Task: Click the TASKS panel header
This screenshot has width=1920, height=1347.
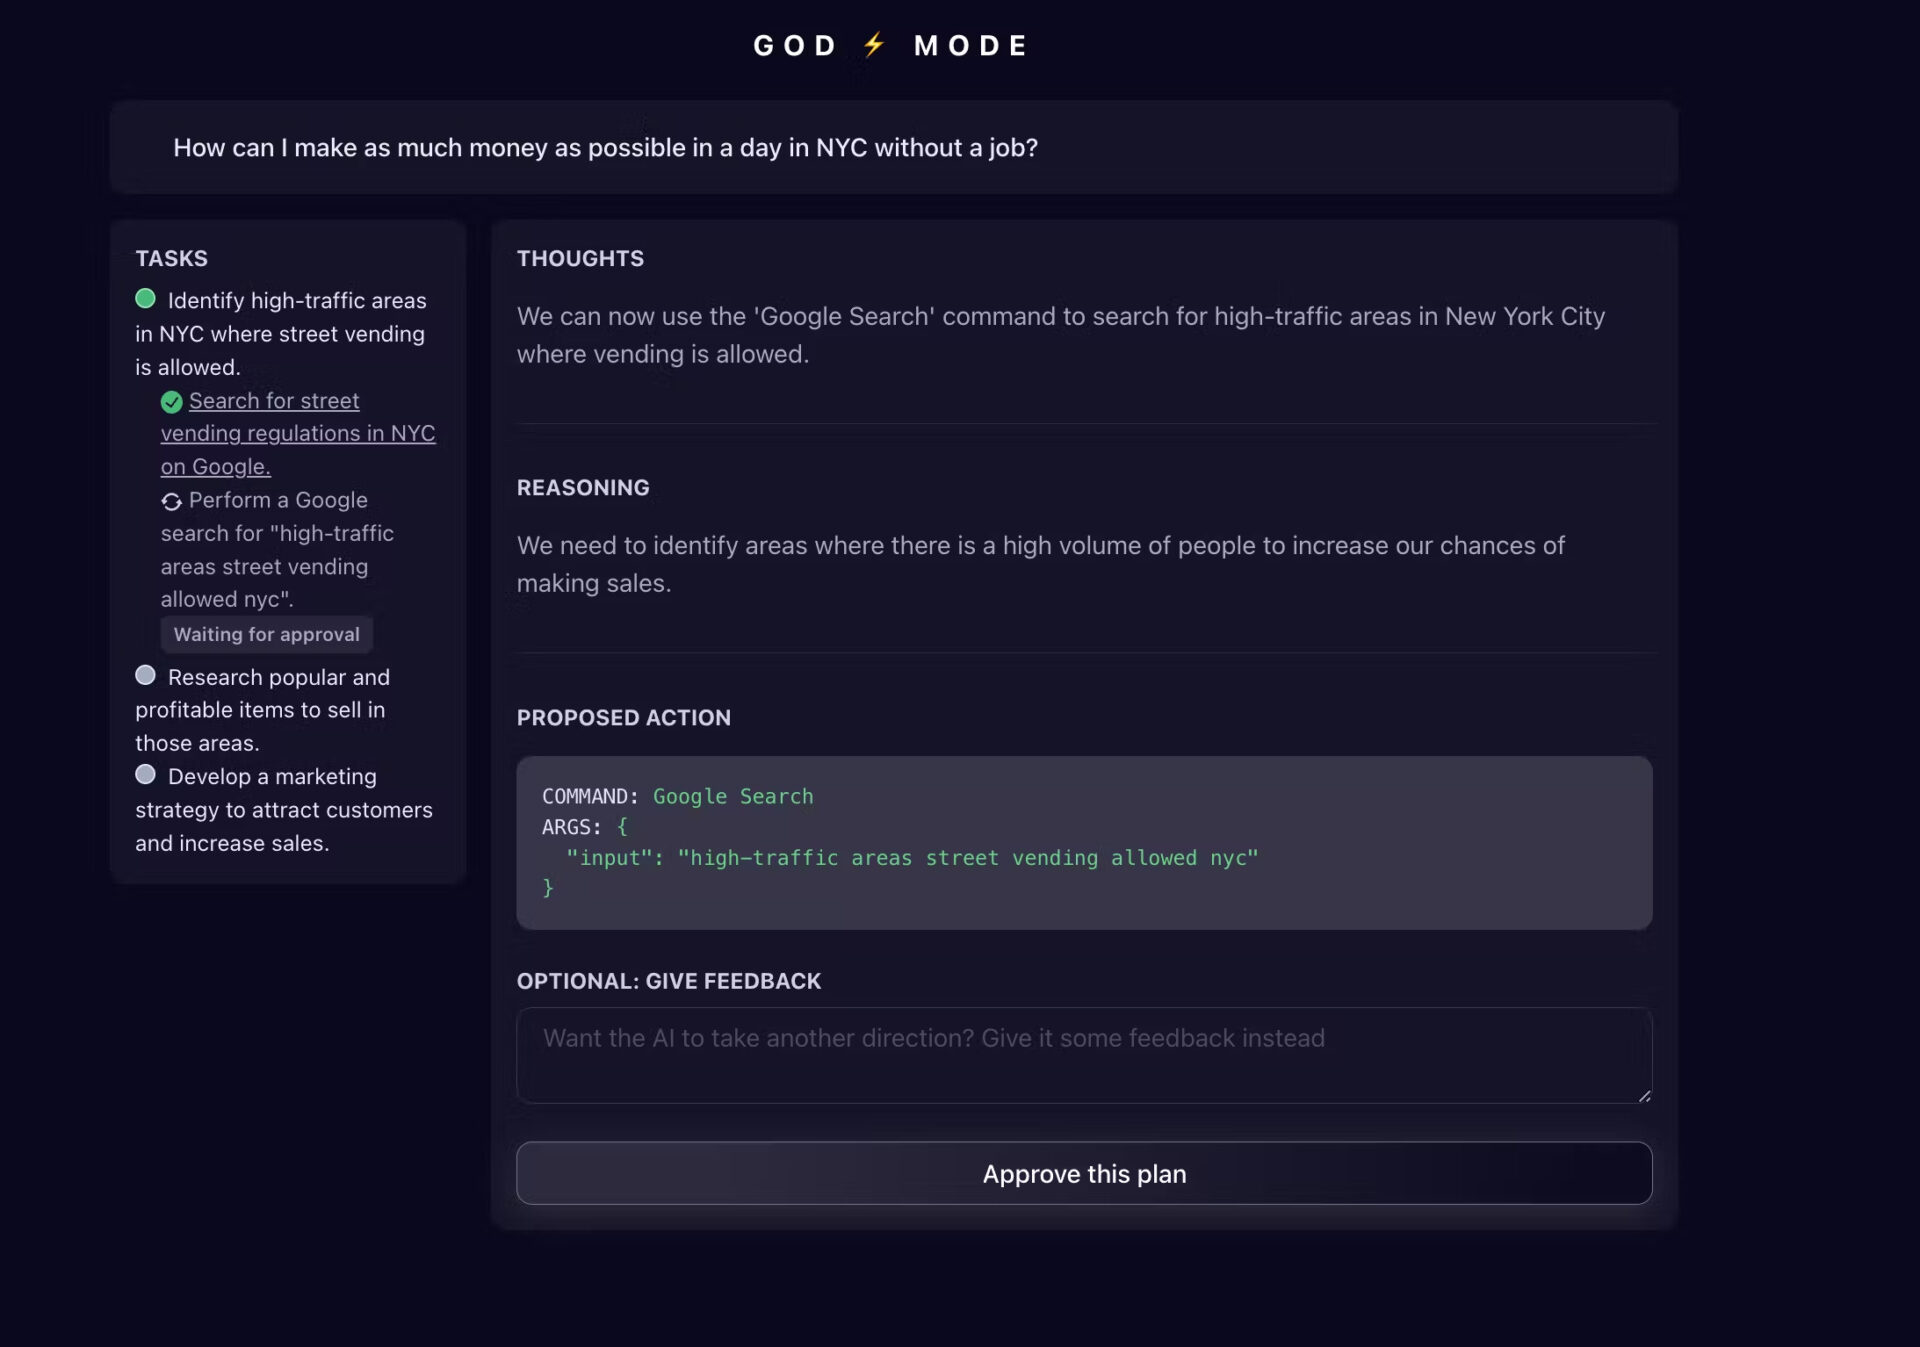Action: (171, 258)
